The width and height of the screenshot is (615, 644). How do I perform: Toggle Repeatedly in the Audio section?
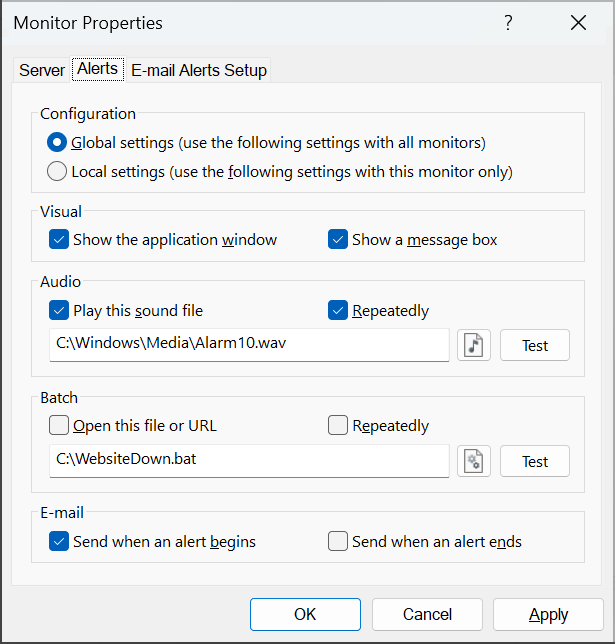(x=338, y=310)
